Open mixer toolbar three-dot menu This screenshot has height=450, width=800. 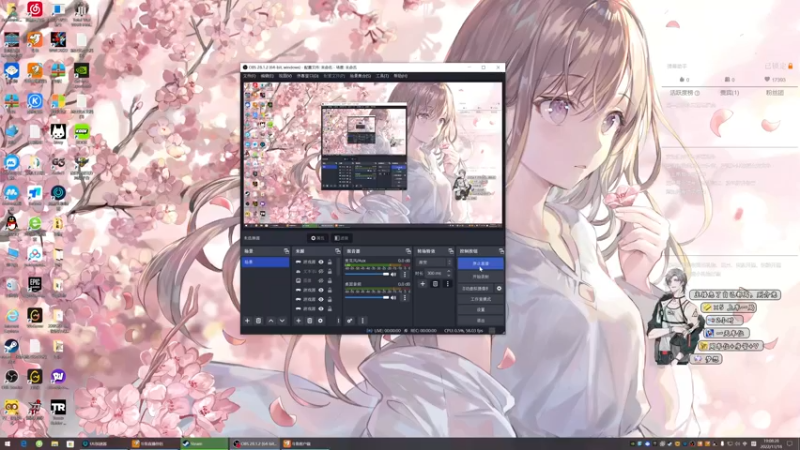pos(363,321)
